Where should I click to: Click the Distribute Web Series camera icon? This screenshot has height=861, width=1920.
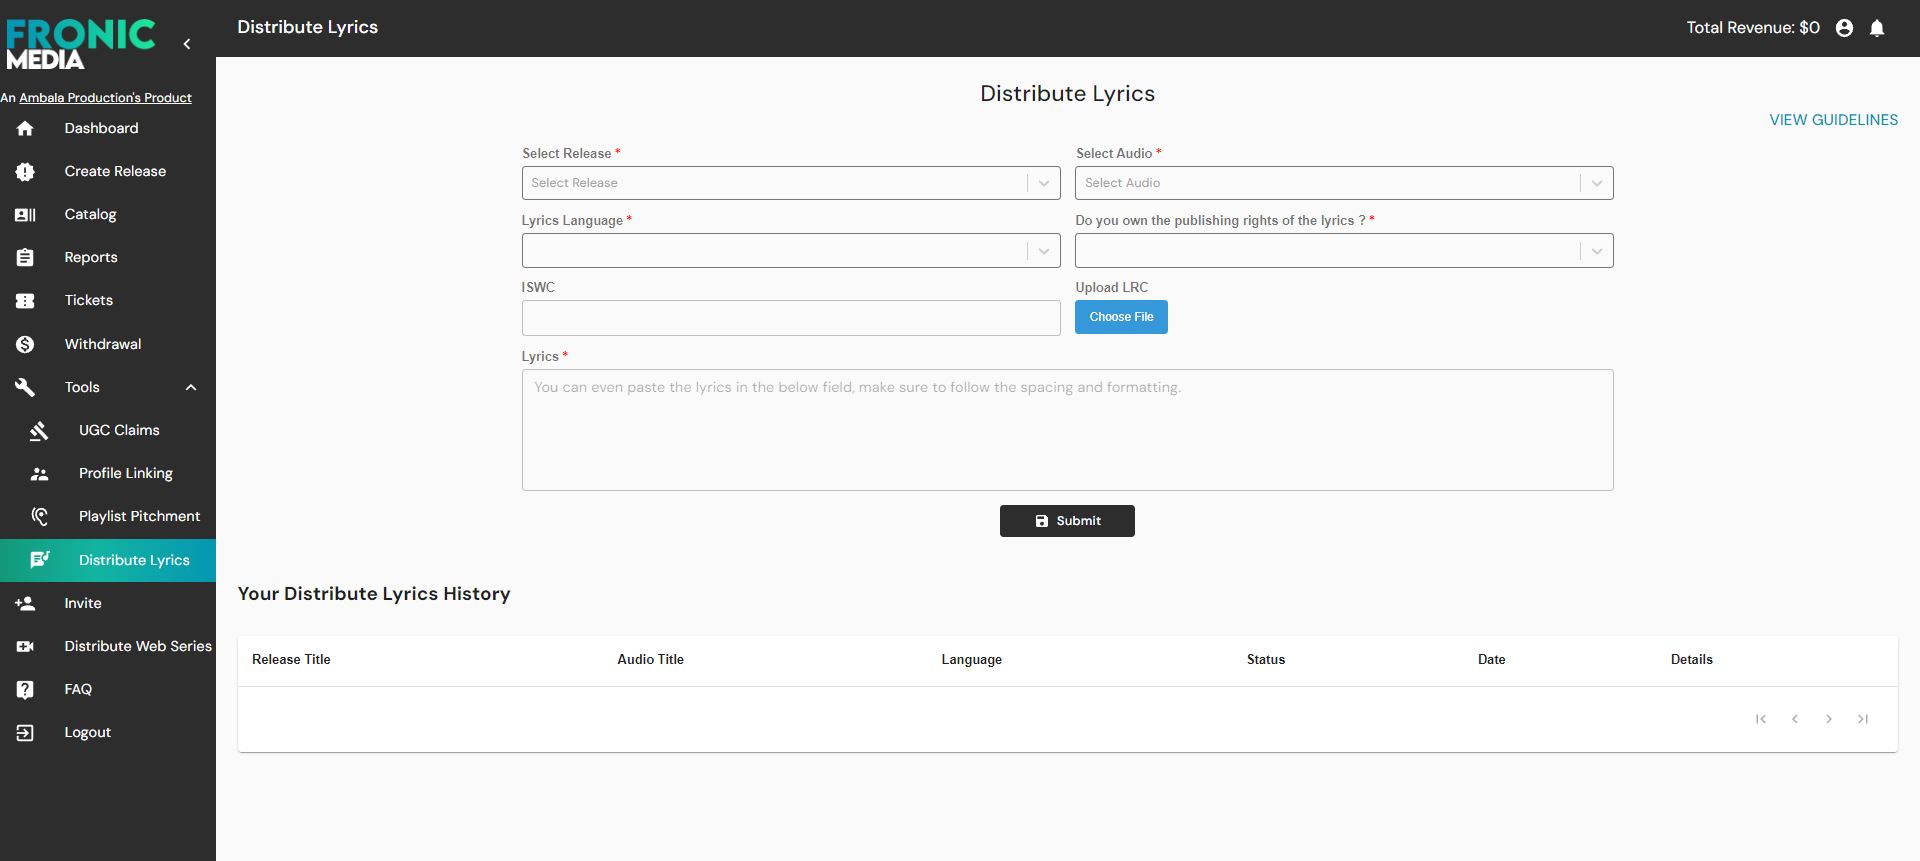(25, 647)
